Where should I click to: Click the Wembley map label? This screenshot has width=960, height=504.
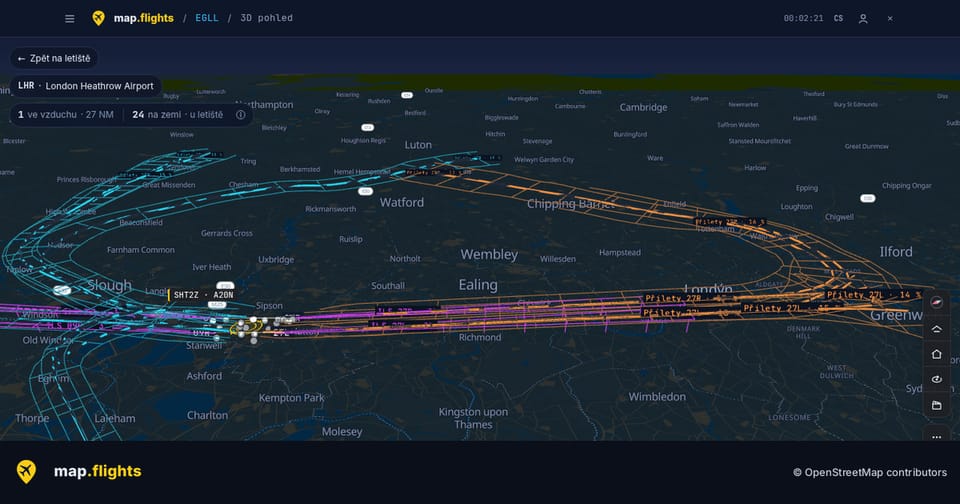point(489,254)
